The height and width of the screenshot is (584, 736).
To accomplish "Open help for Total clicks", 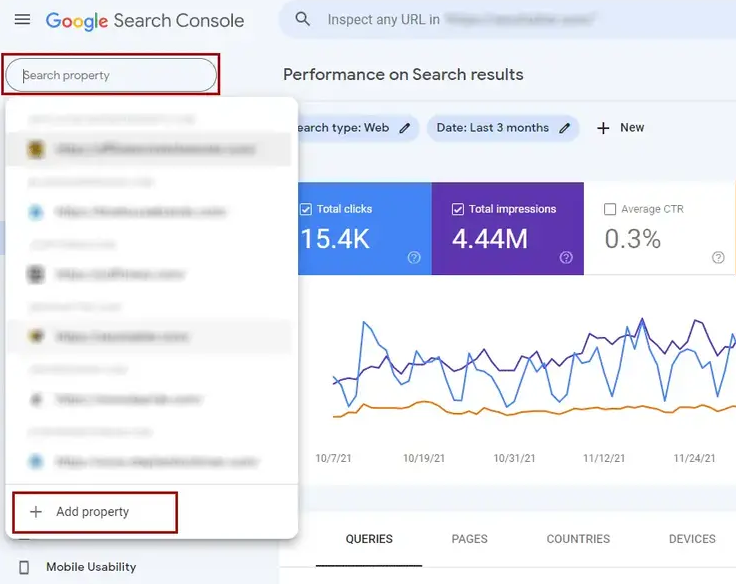I will 414,257.
